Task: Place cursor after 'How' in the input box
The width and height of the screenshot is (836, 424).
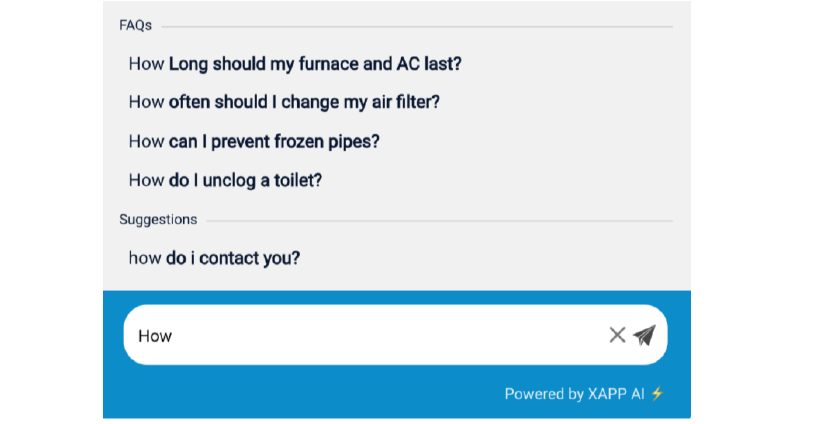Action: [173, 335]
